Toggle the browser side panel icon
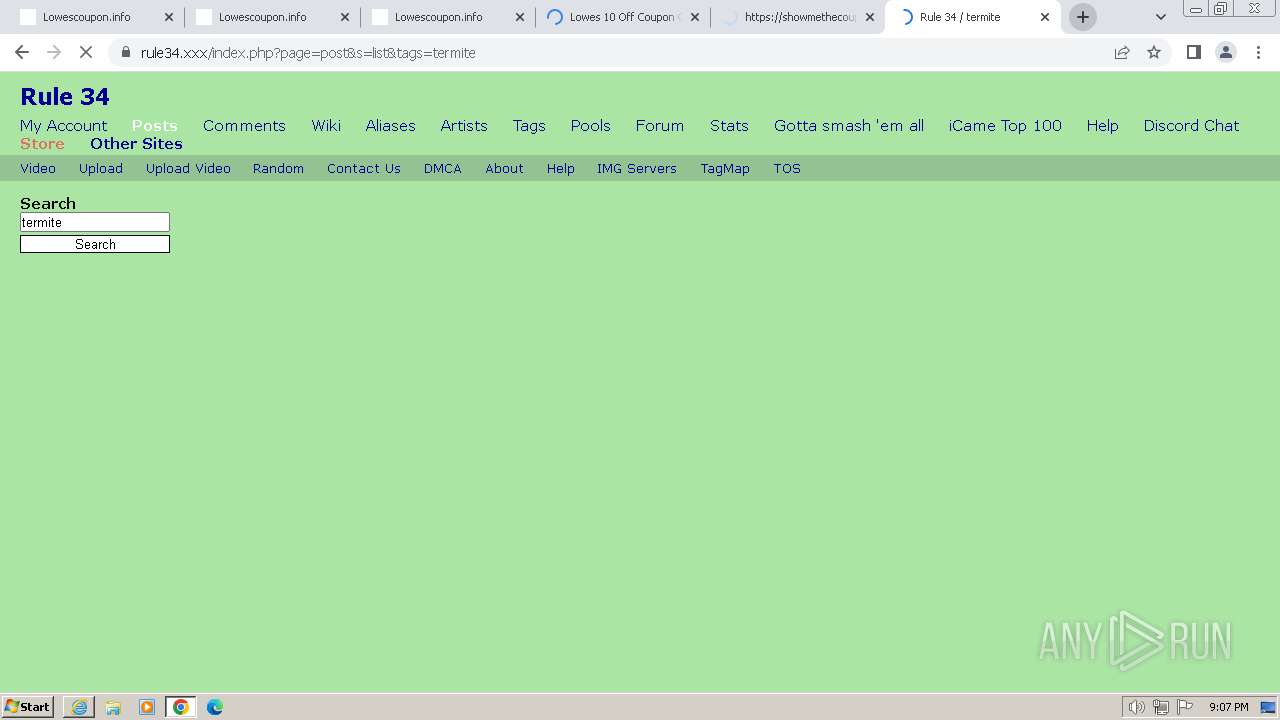 coord(1193,52)
